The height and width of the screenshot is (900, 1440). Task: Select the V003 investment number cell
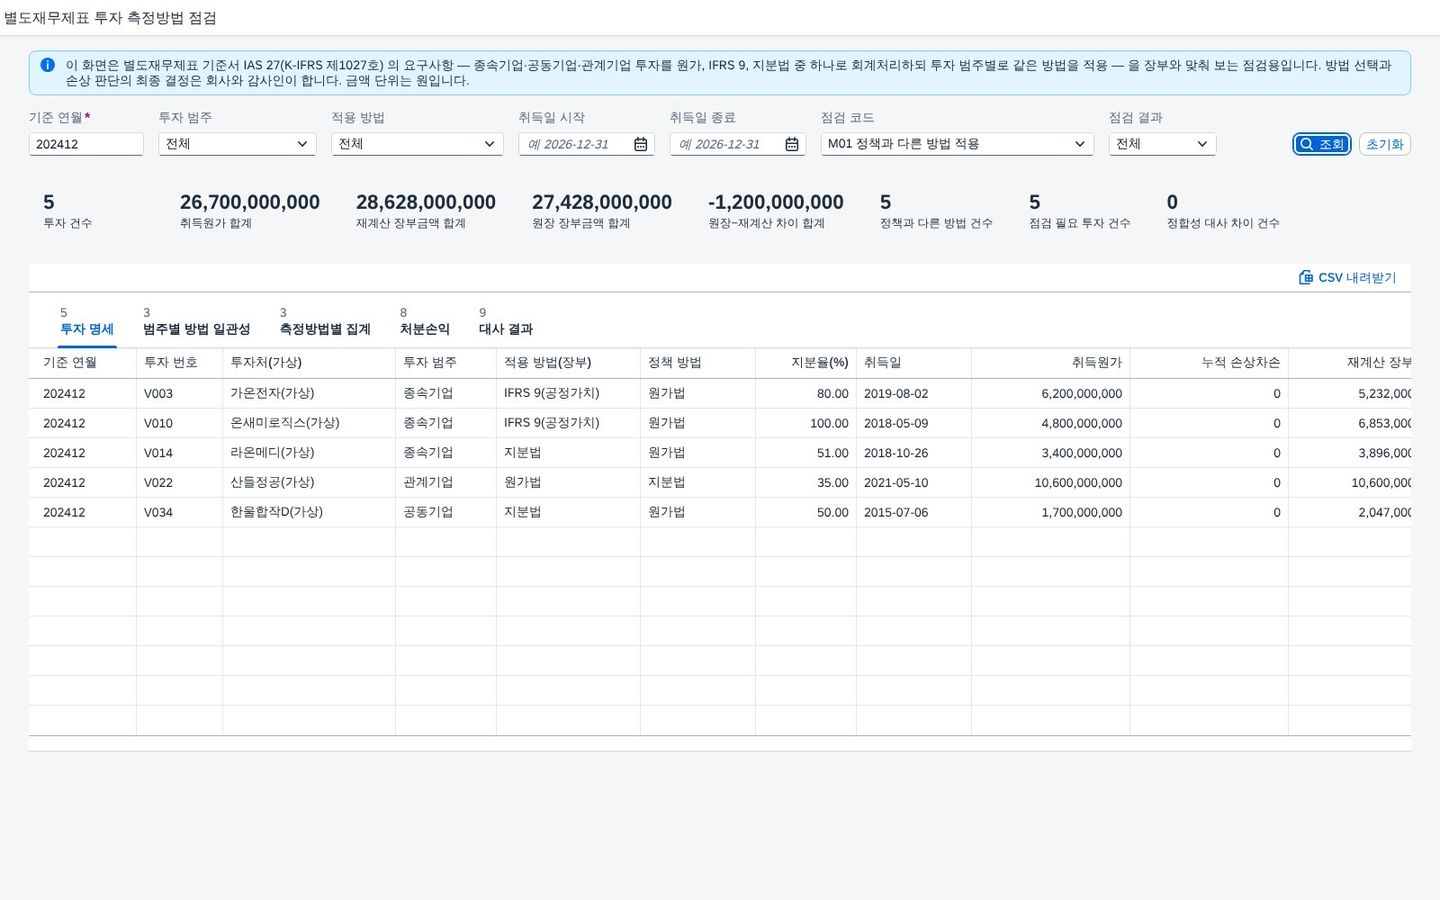tap(179, 394)
